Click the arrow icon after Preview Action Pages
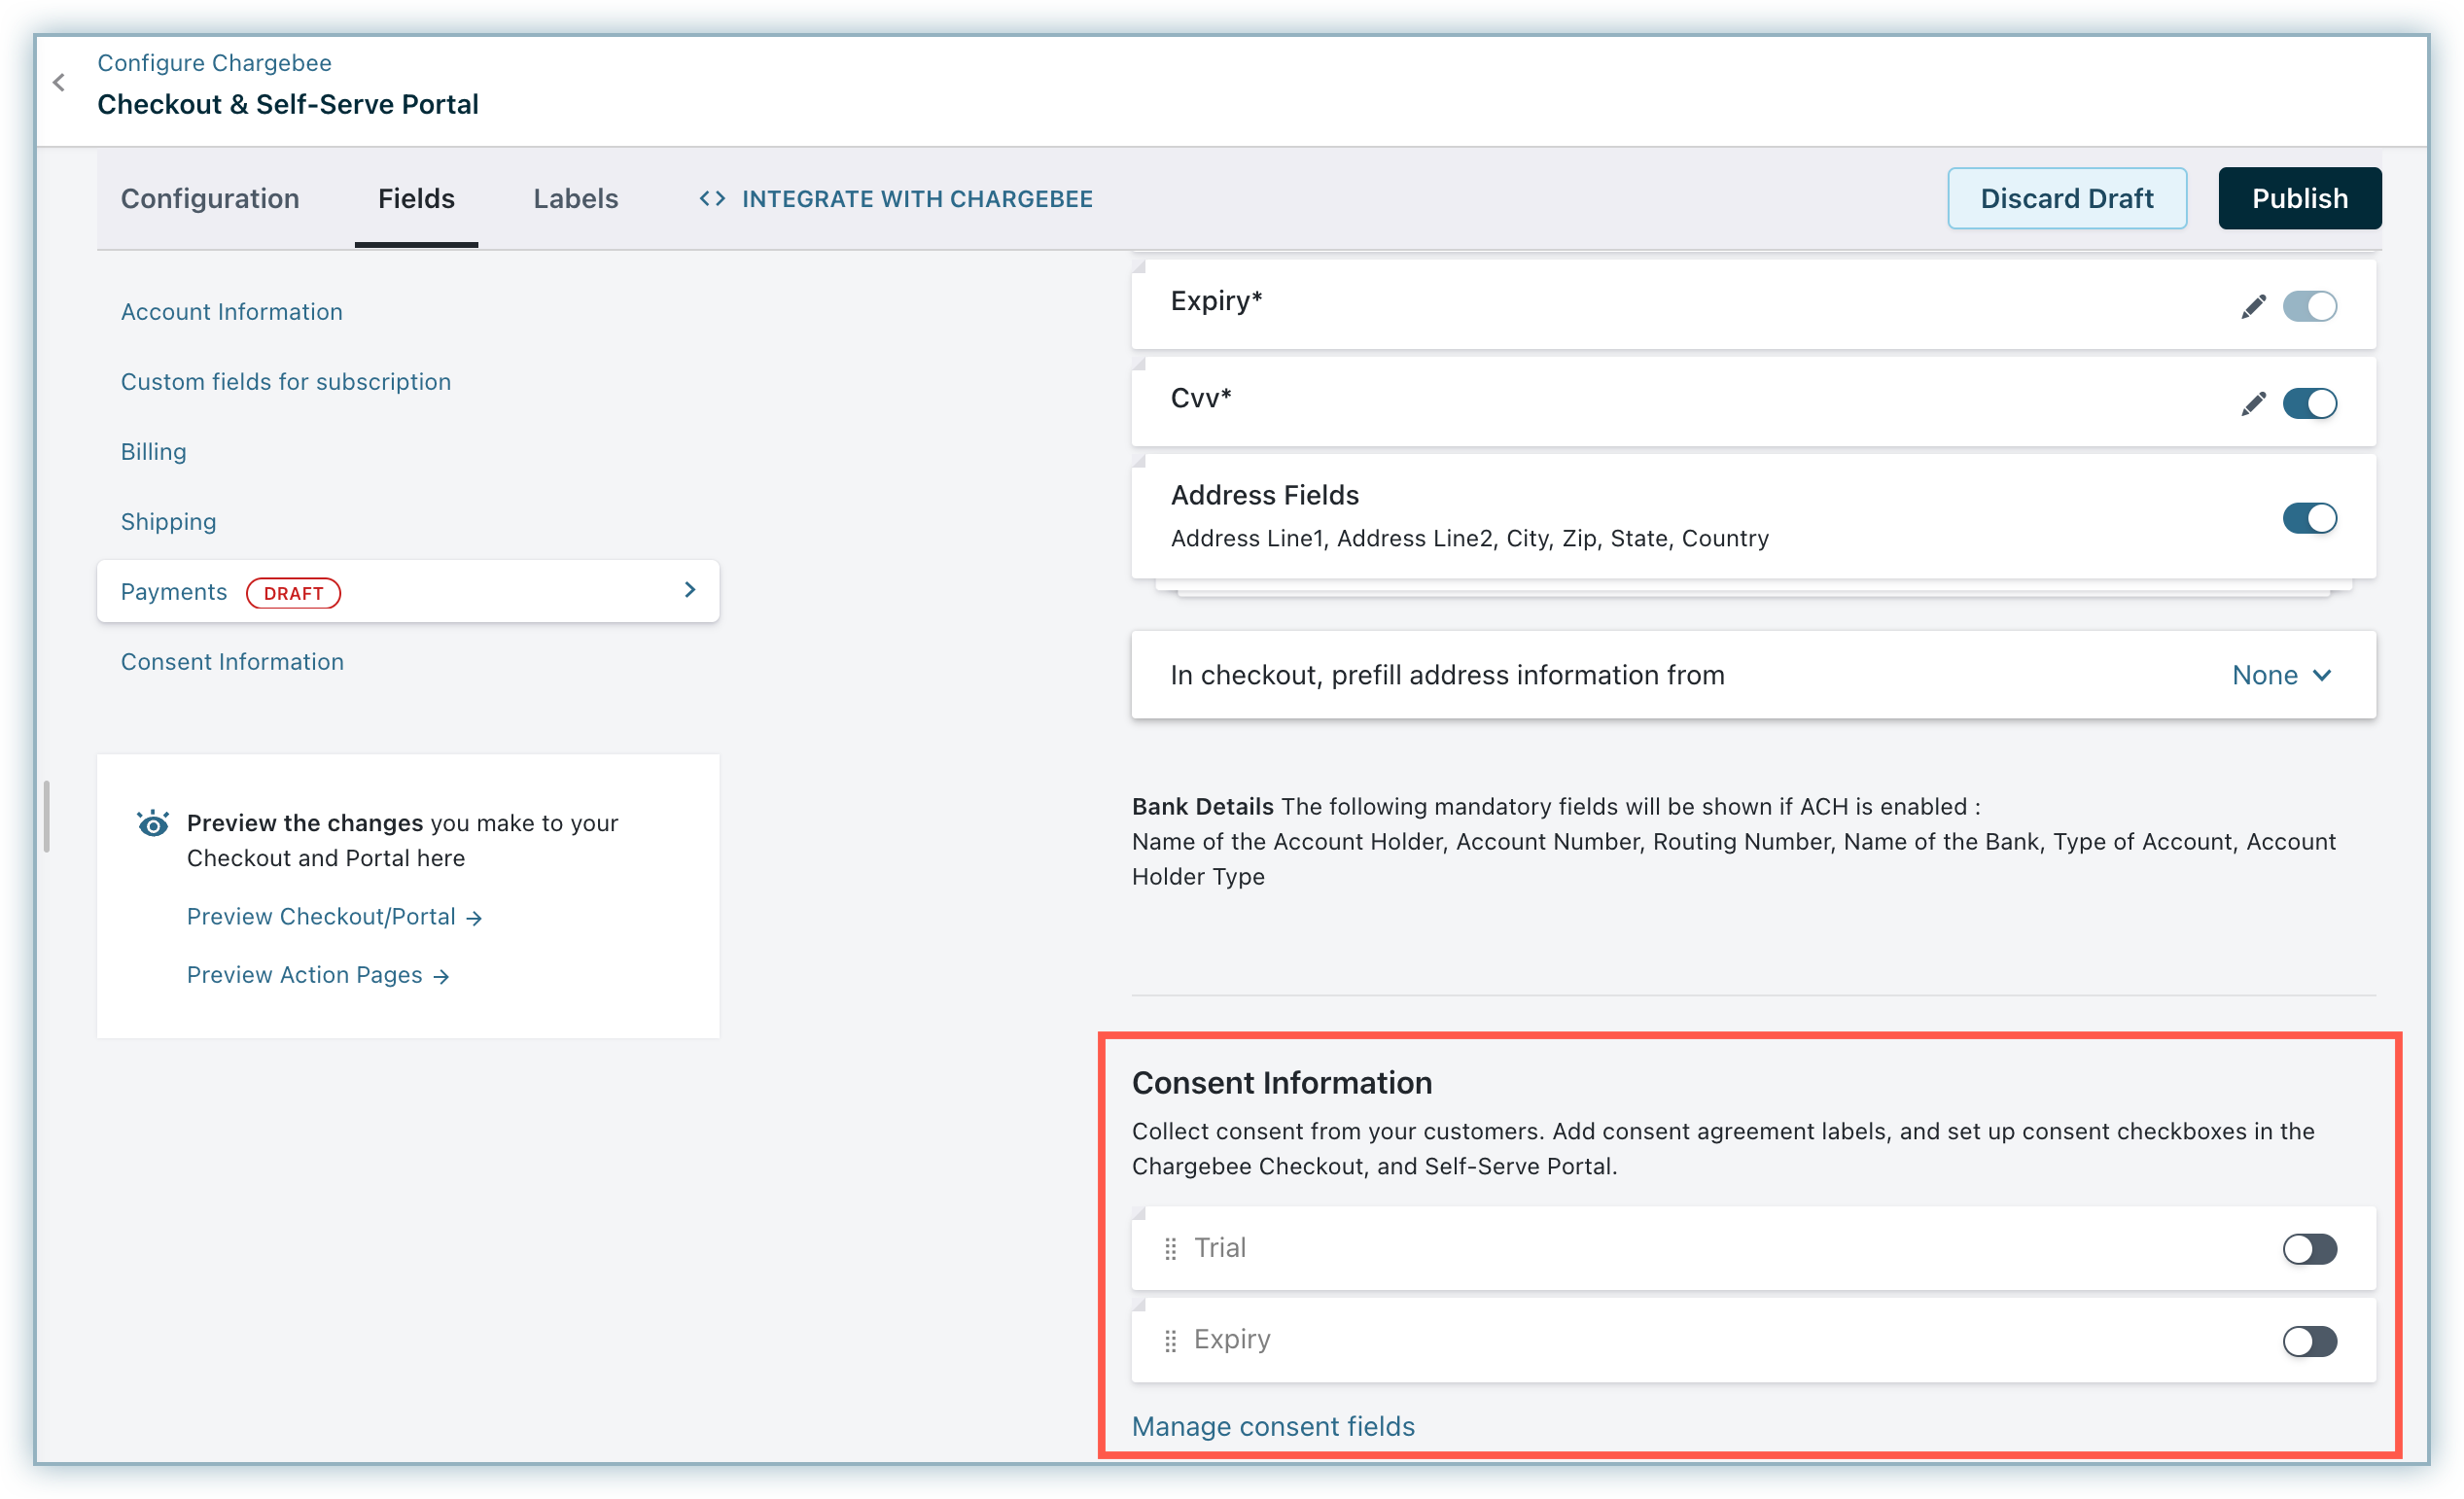Image resolution: width=2464 pixels, height=1499 pixels. pos(441,977)
